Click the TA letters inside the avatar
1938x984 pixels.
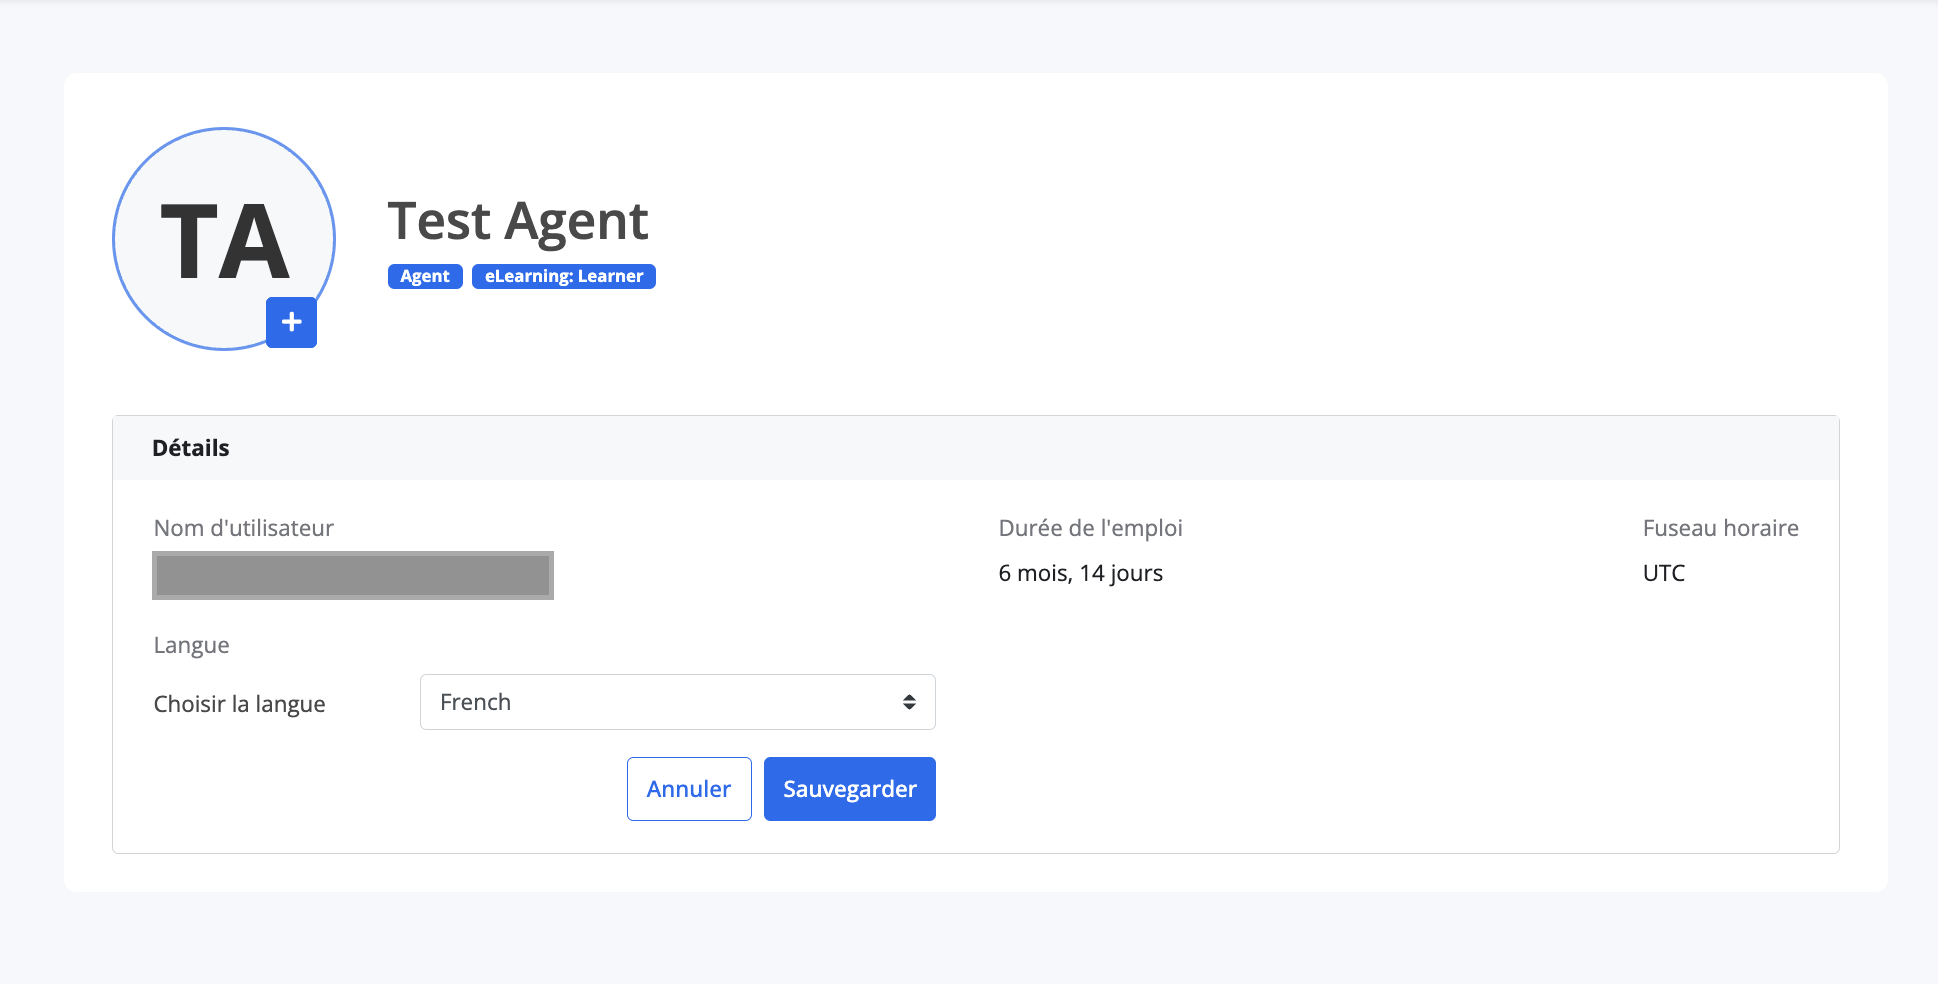click(x=225, y=241)
